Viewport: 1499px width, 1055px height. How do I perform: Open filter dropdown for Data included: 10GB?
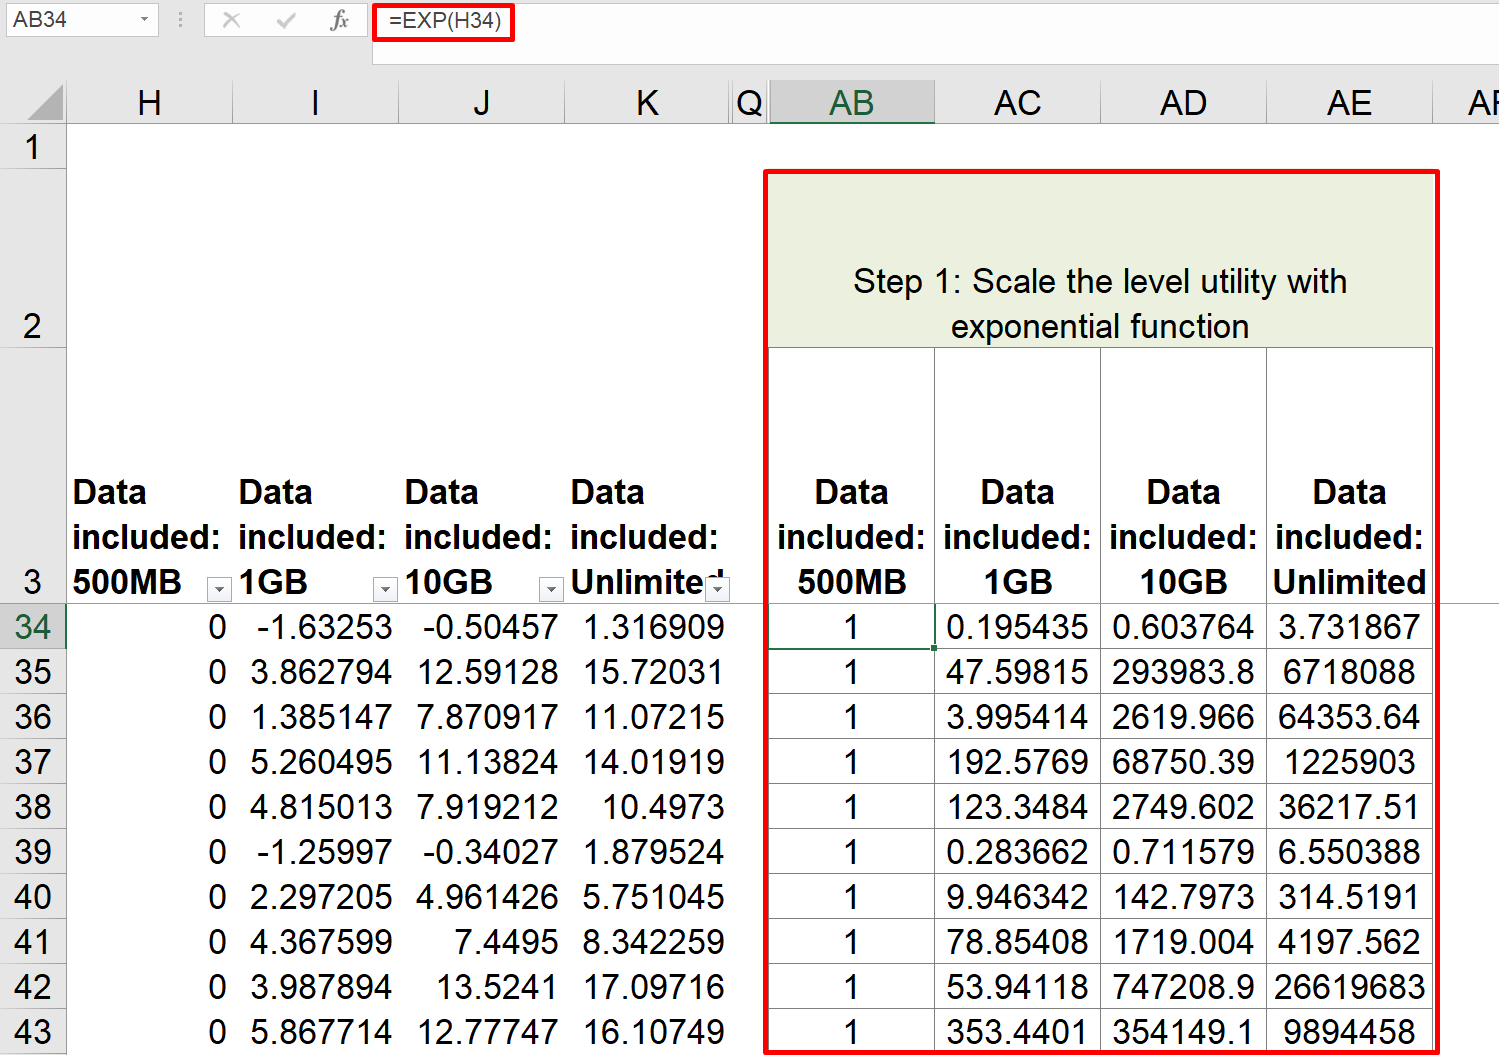point(551,589)
